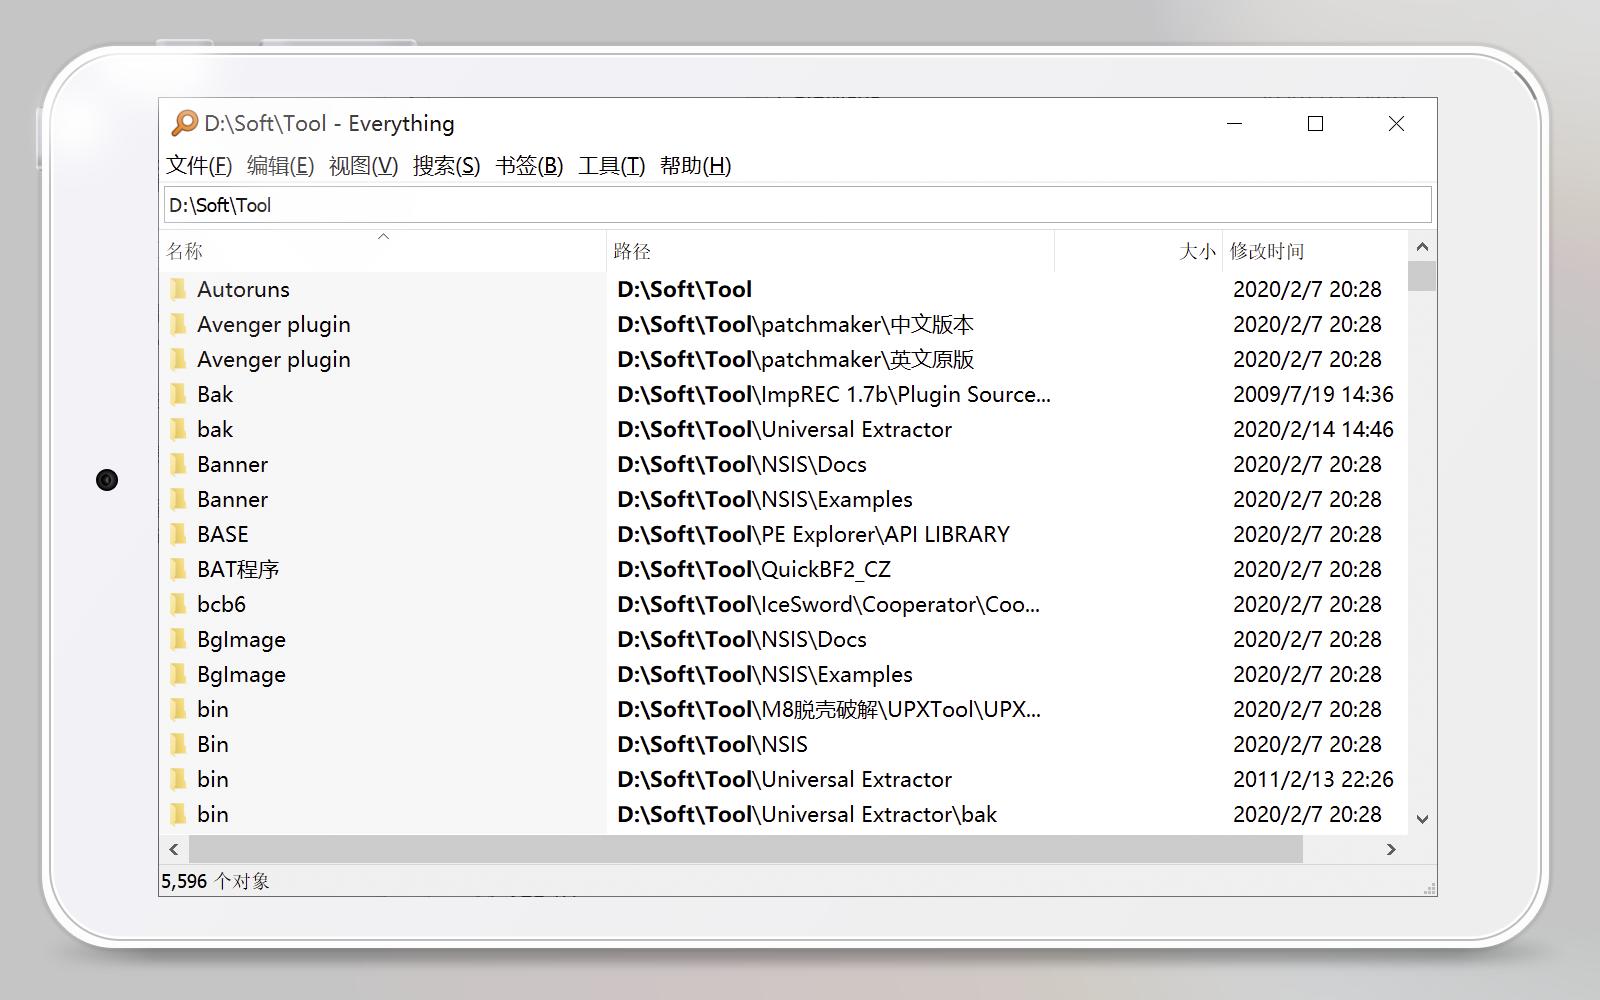The height and width of the screenshot is (1000, 1600).
Task: Click the down arrow on vertical scrollbar
Action: [x=1422, y=819]
